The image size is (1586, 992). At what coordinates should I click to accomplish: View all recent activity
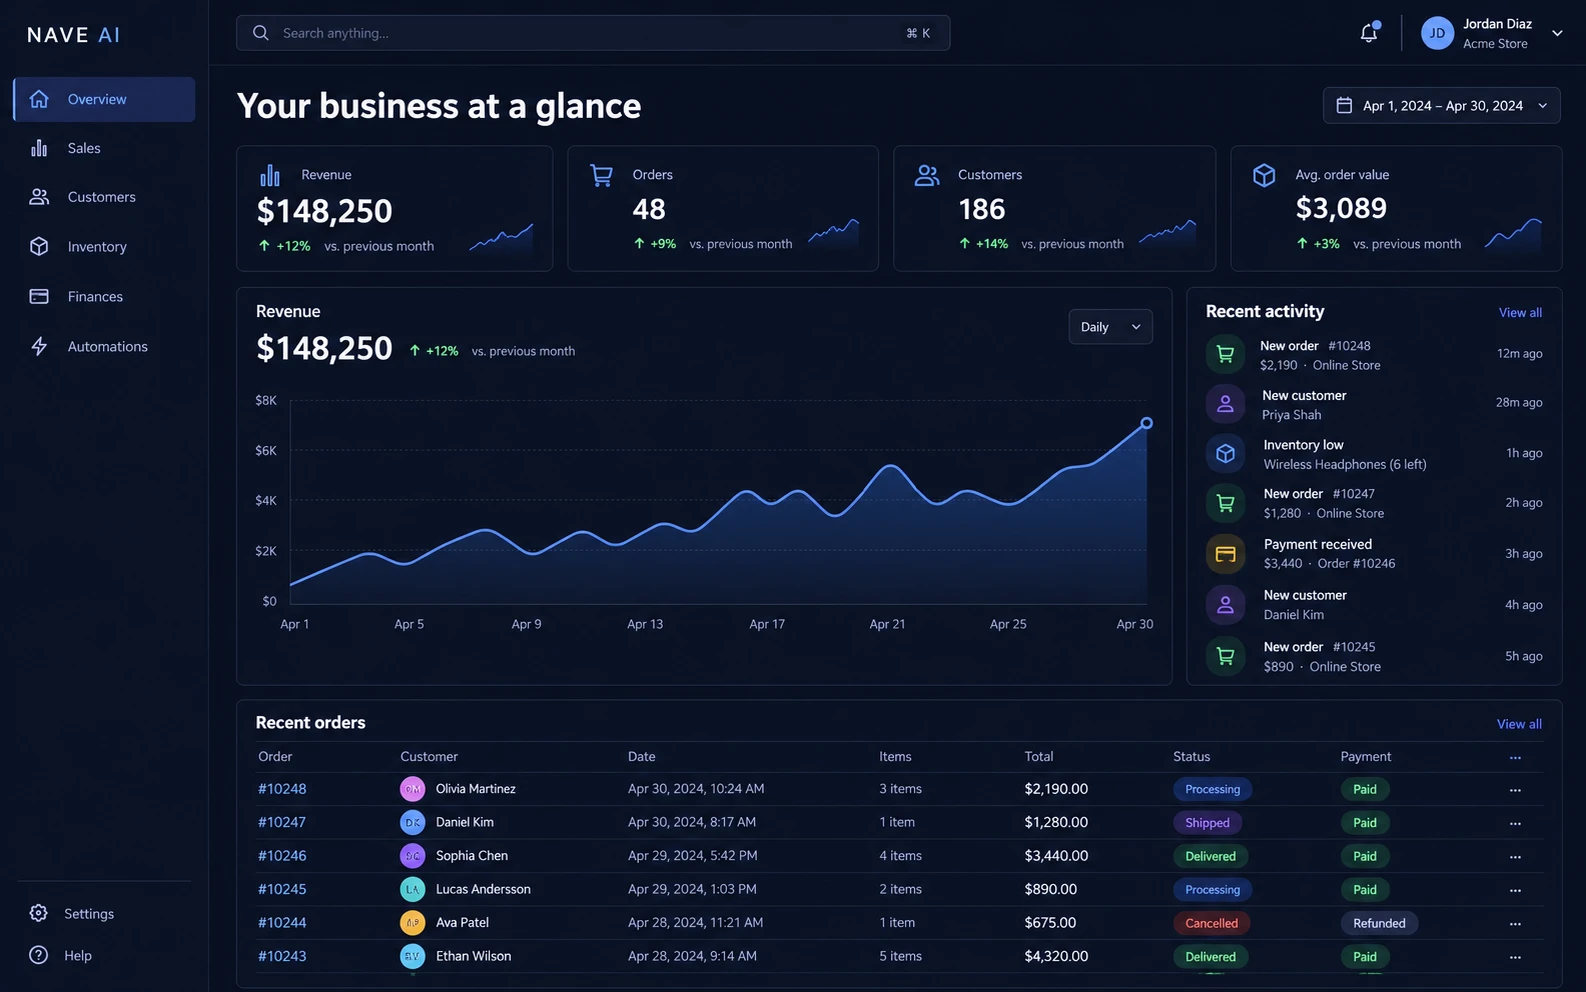pyautogui.click(x=1520, y=313)
